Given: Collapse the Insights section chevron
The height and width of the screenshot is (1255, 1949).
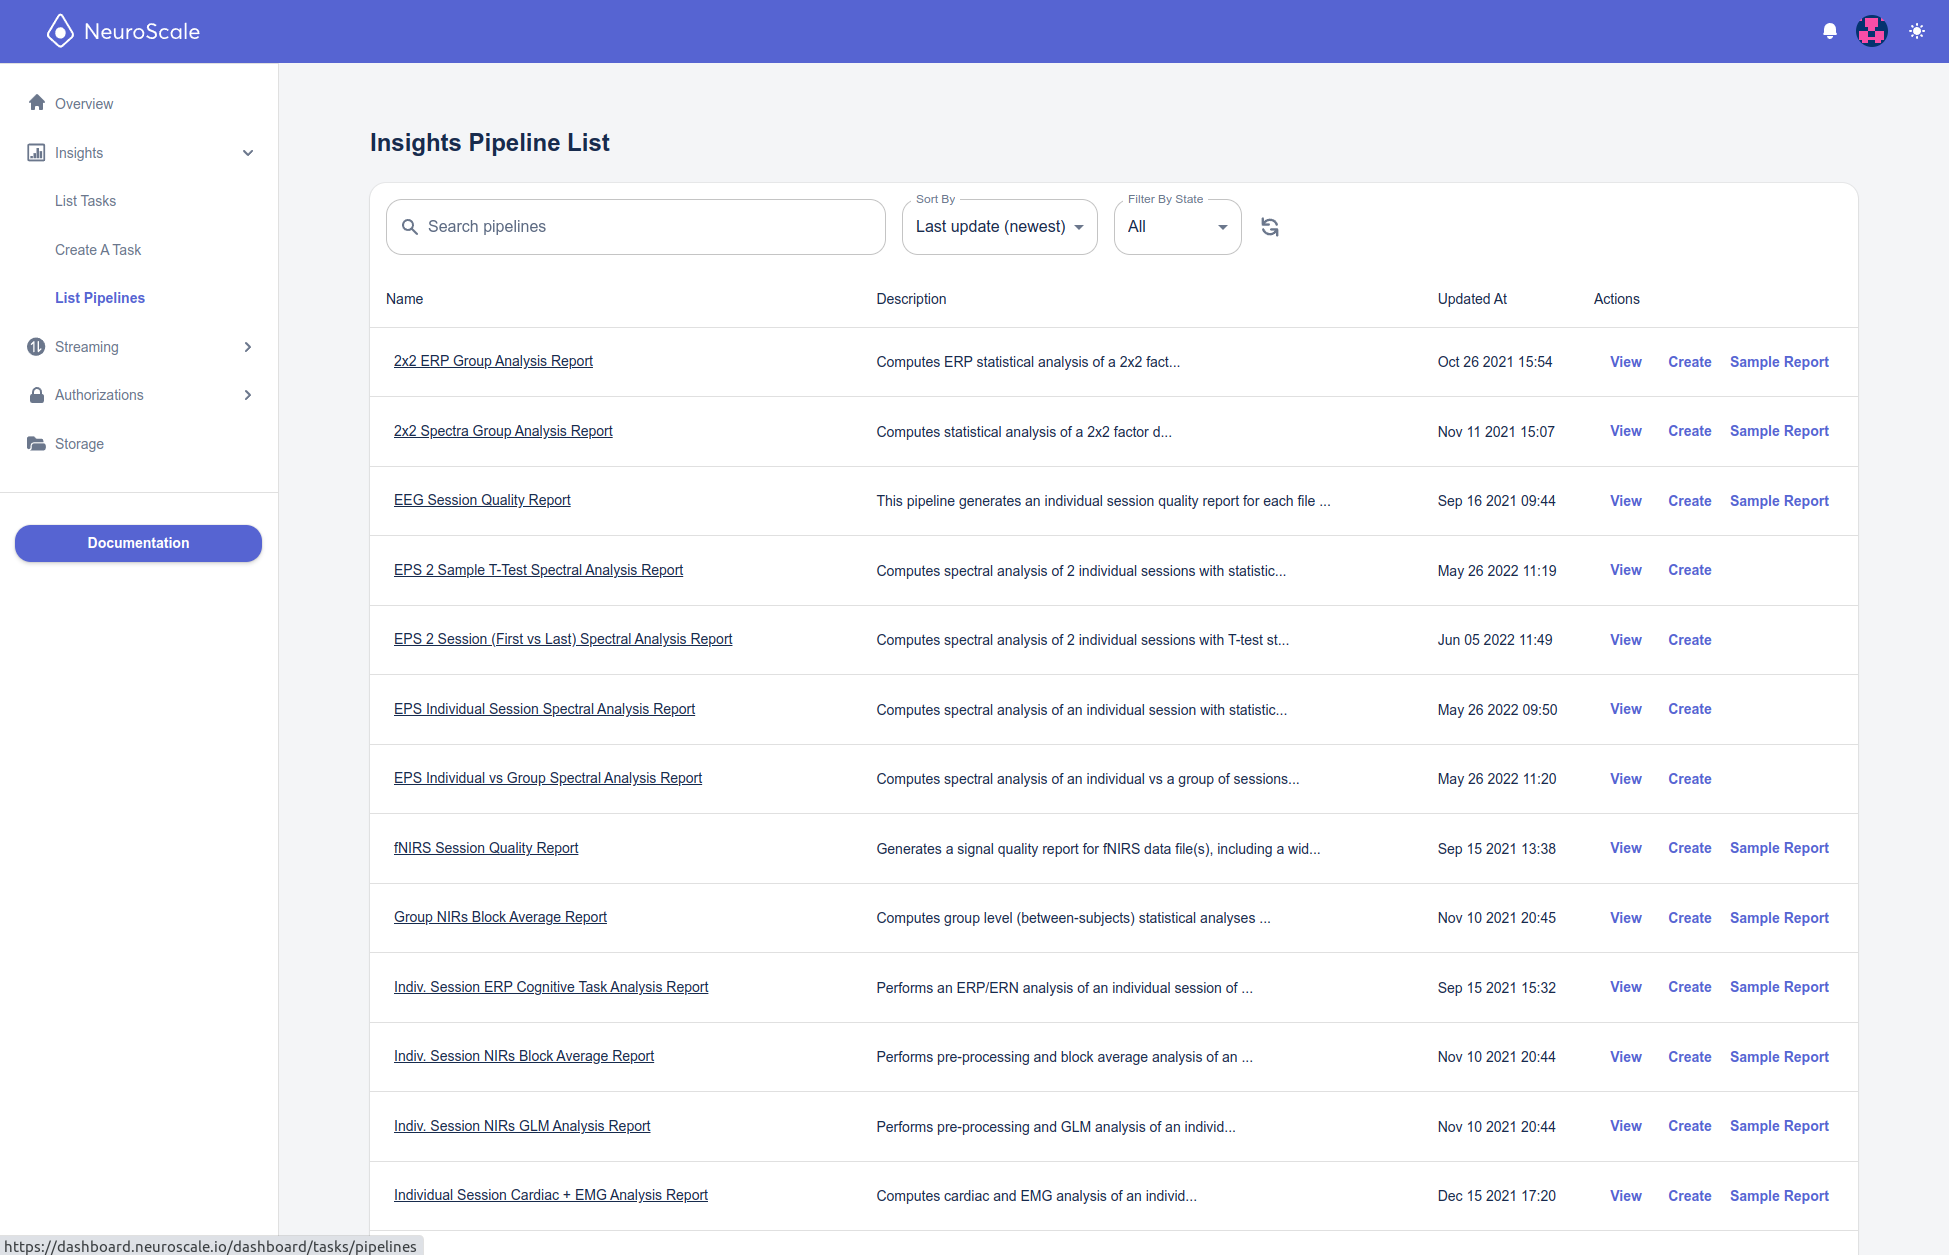Looking at the screenshot, I should pyautogui.click(x=248, y=153).
